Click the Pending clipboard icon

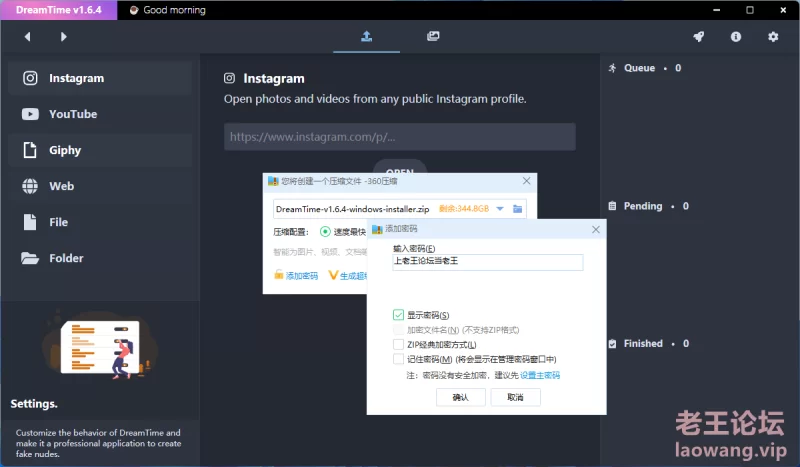pyautogui.click(x=612, y=206)
